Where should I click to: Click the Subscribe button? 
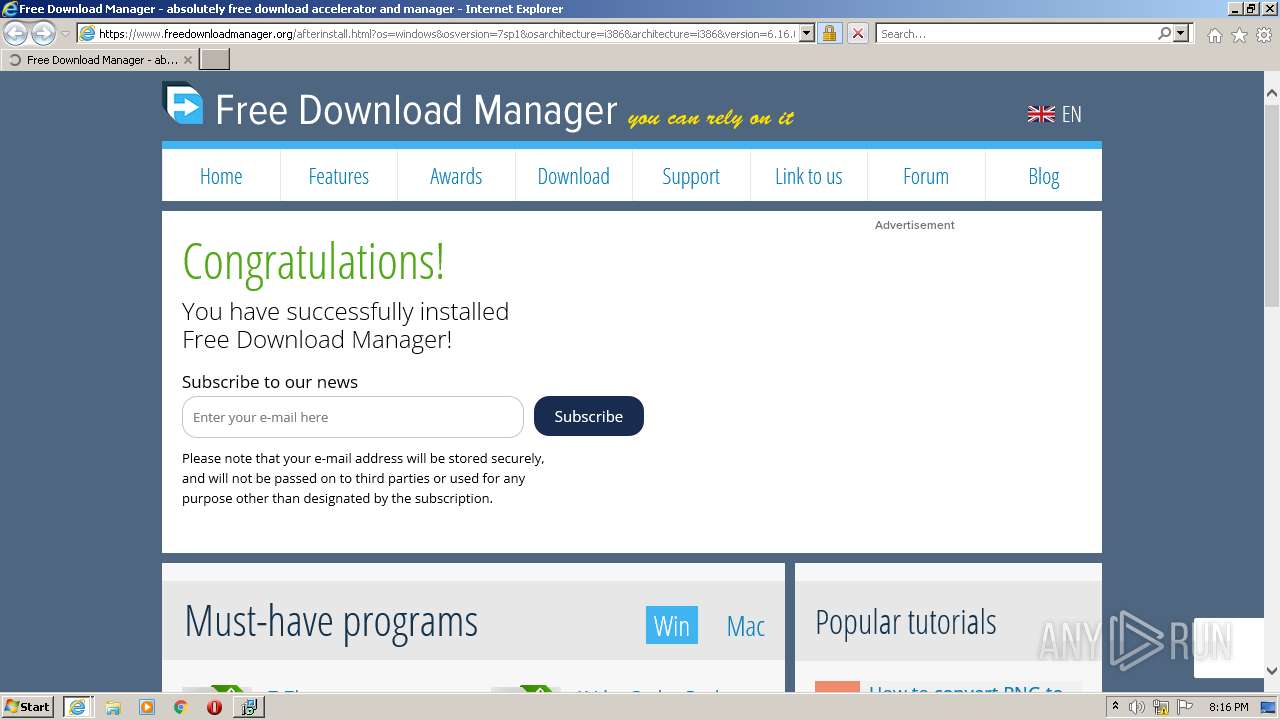coord(589,416)
